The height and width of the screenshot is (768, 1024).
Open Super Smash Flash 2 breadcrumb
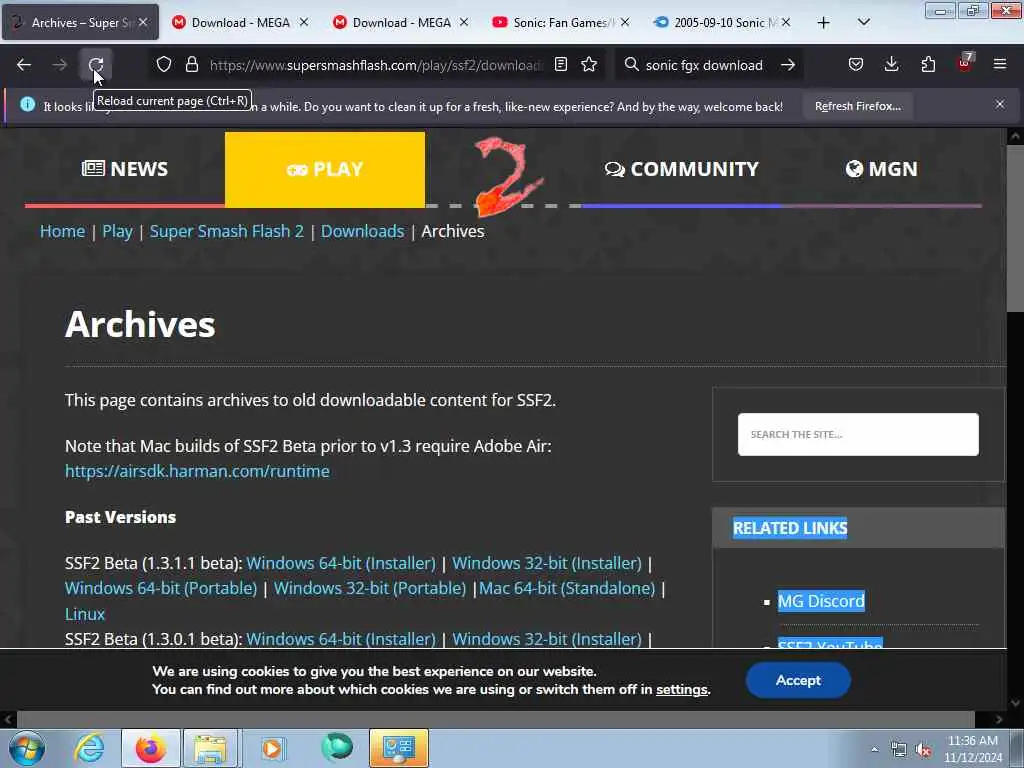click(x=227, y=231)
